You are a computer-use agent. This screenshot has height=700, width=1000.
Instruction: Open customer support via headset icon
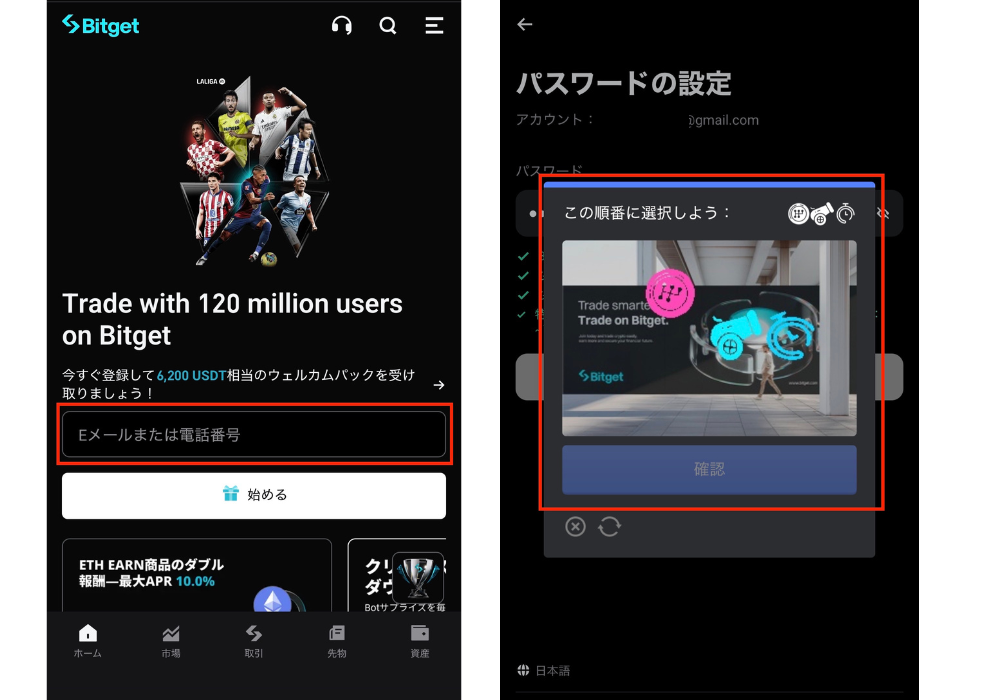pyautogui.click(x=341, y=26)
